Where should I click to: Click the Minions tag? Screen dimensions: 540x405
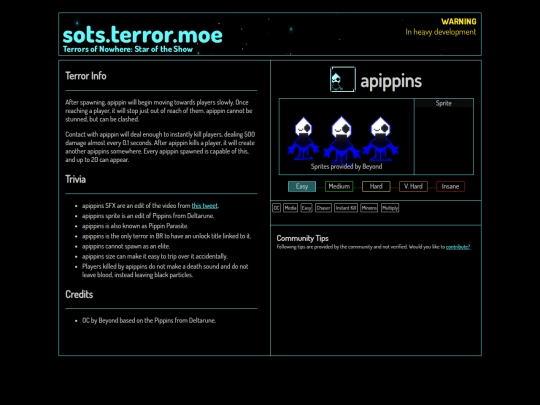369,208
